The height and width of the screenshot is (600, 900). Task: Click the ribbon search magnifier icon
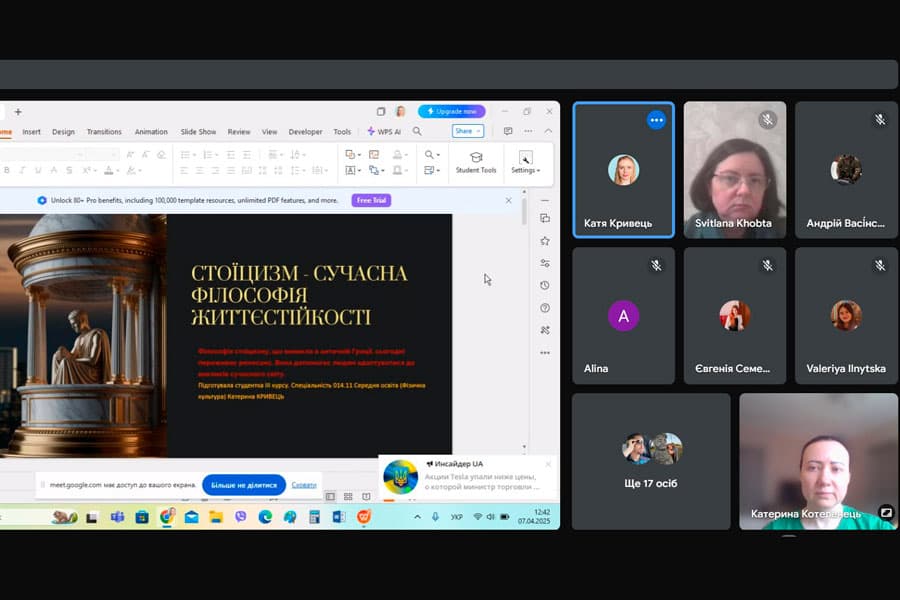417,131
